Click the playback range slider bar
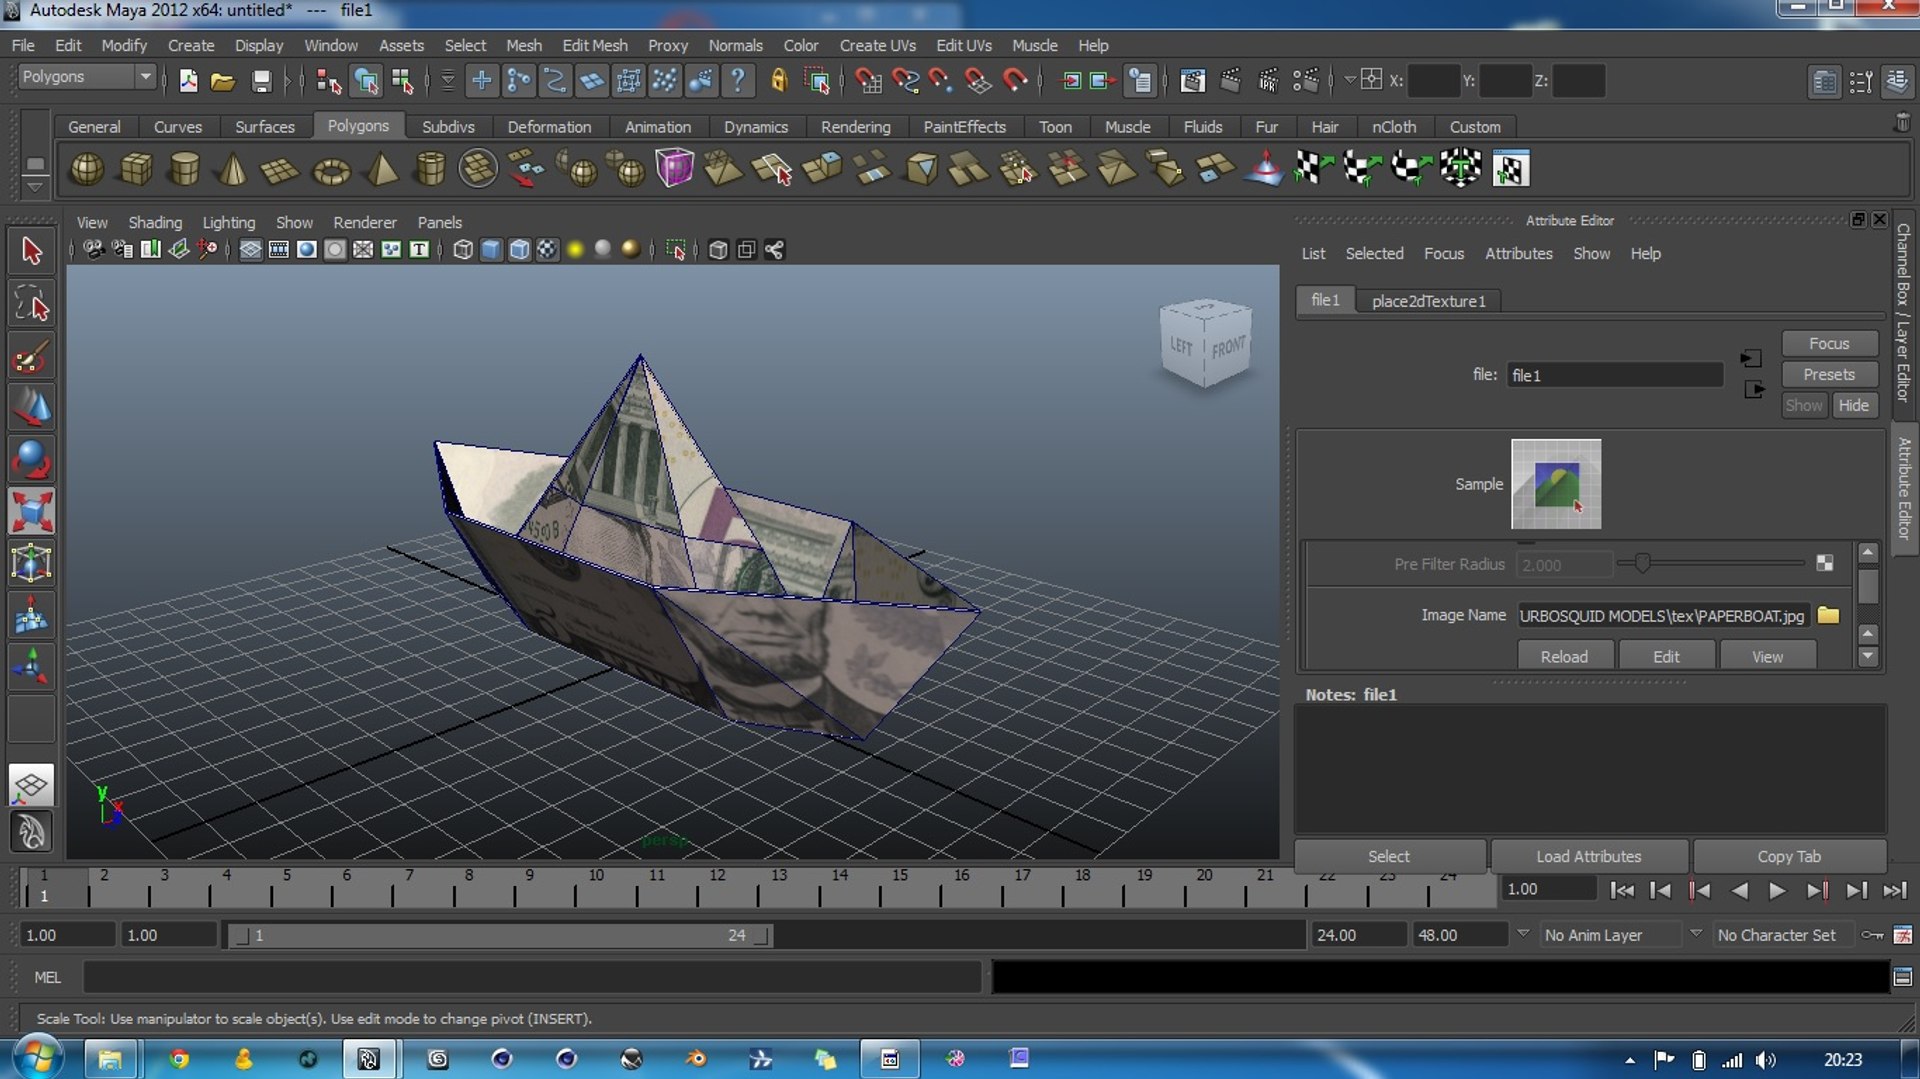This screenshot has width=1920, height=1079. (x=500, y=935)
